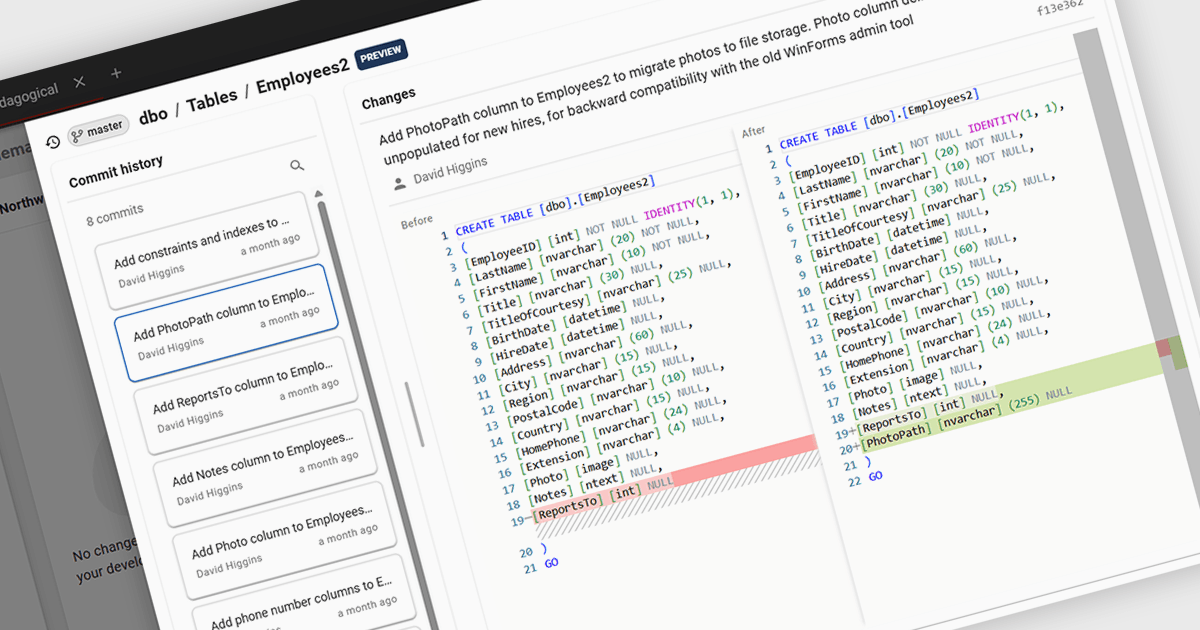Click the GO line 21 in Before pane
The width and height of the screenshot is (1200, 630).
[551, 565]
